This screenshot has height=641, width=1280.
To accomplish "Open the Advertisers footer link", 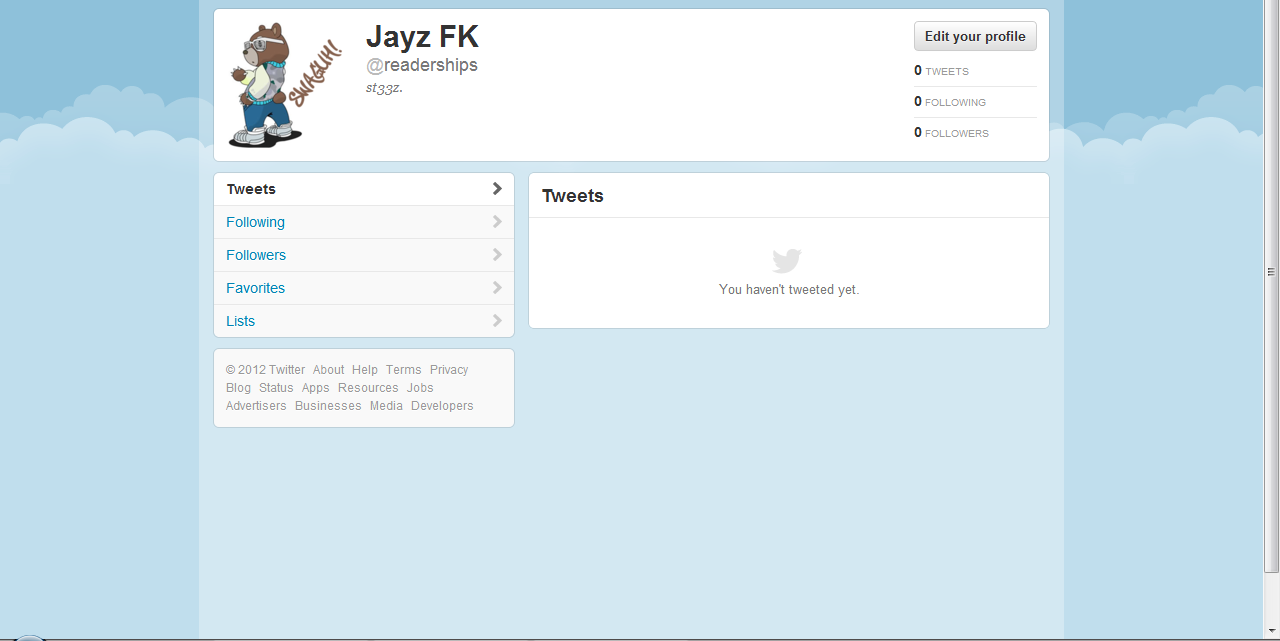I will tap(256, 406).
